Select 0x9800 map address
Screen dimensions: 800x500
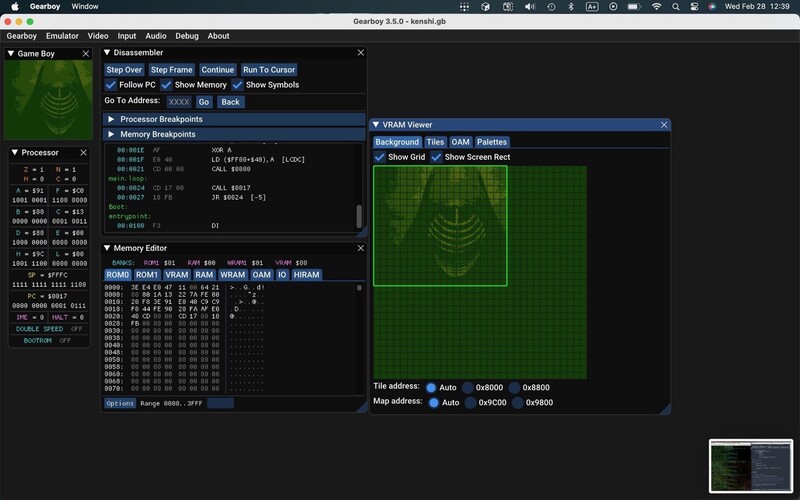pyautogui.click(x=517, y=403)
